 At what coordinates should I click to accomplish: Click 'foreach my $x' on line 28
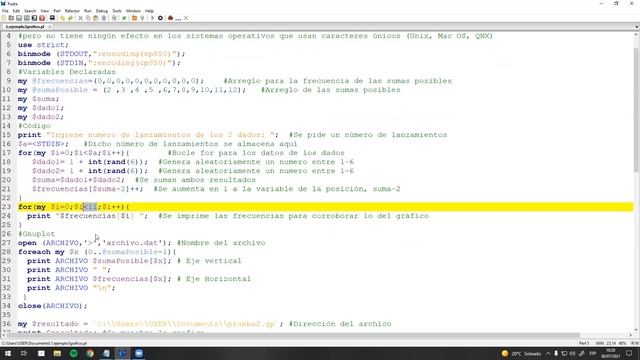click(x=48, y=251)
